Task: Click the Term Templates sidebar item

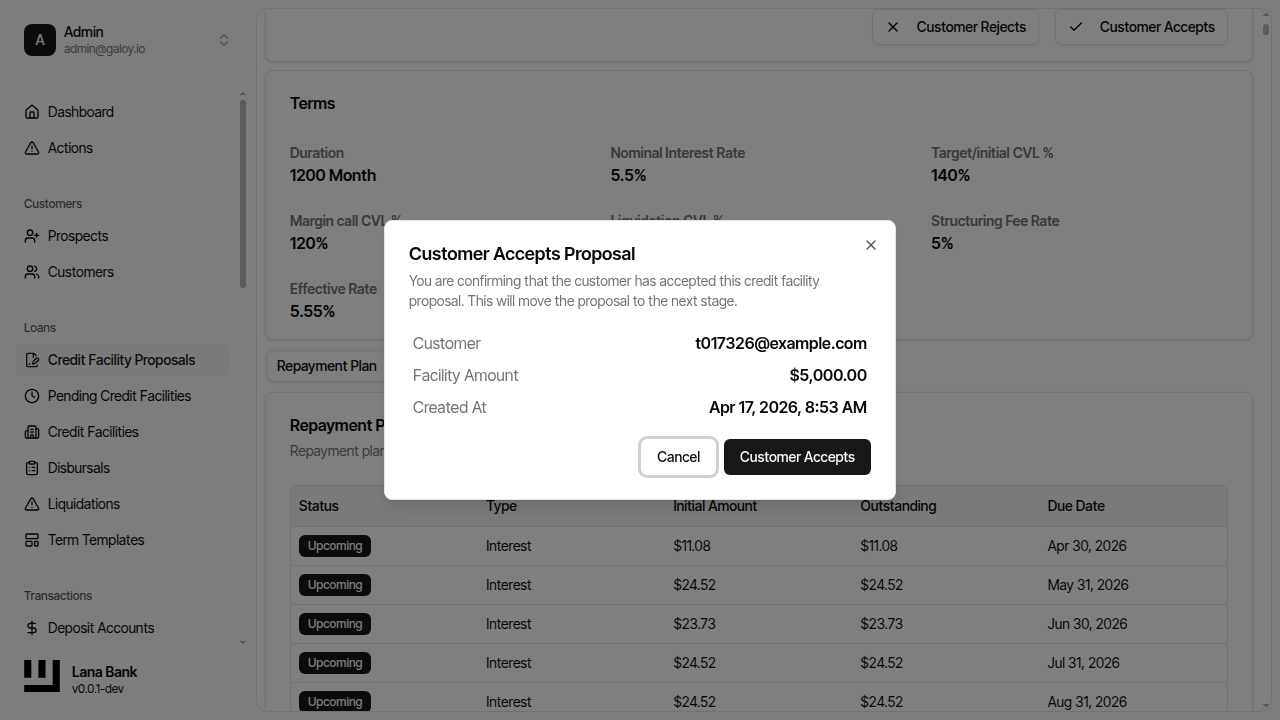Action: (95, 539)
